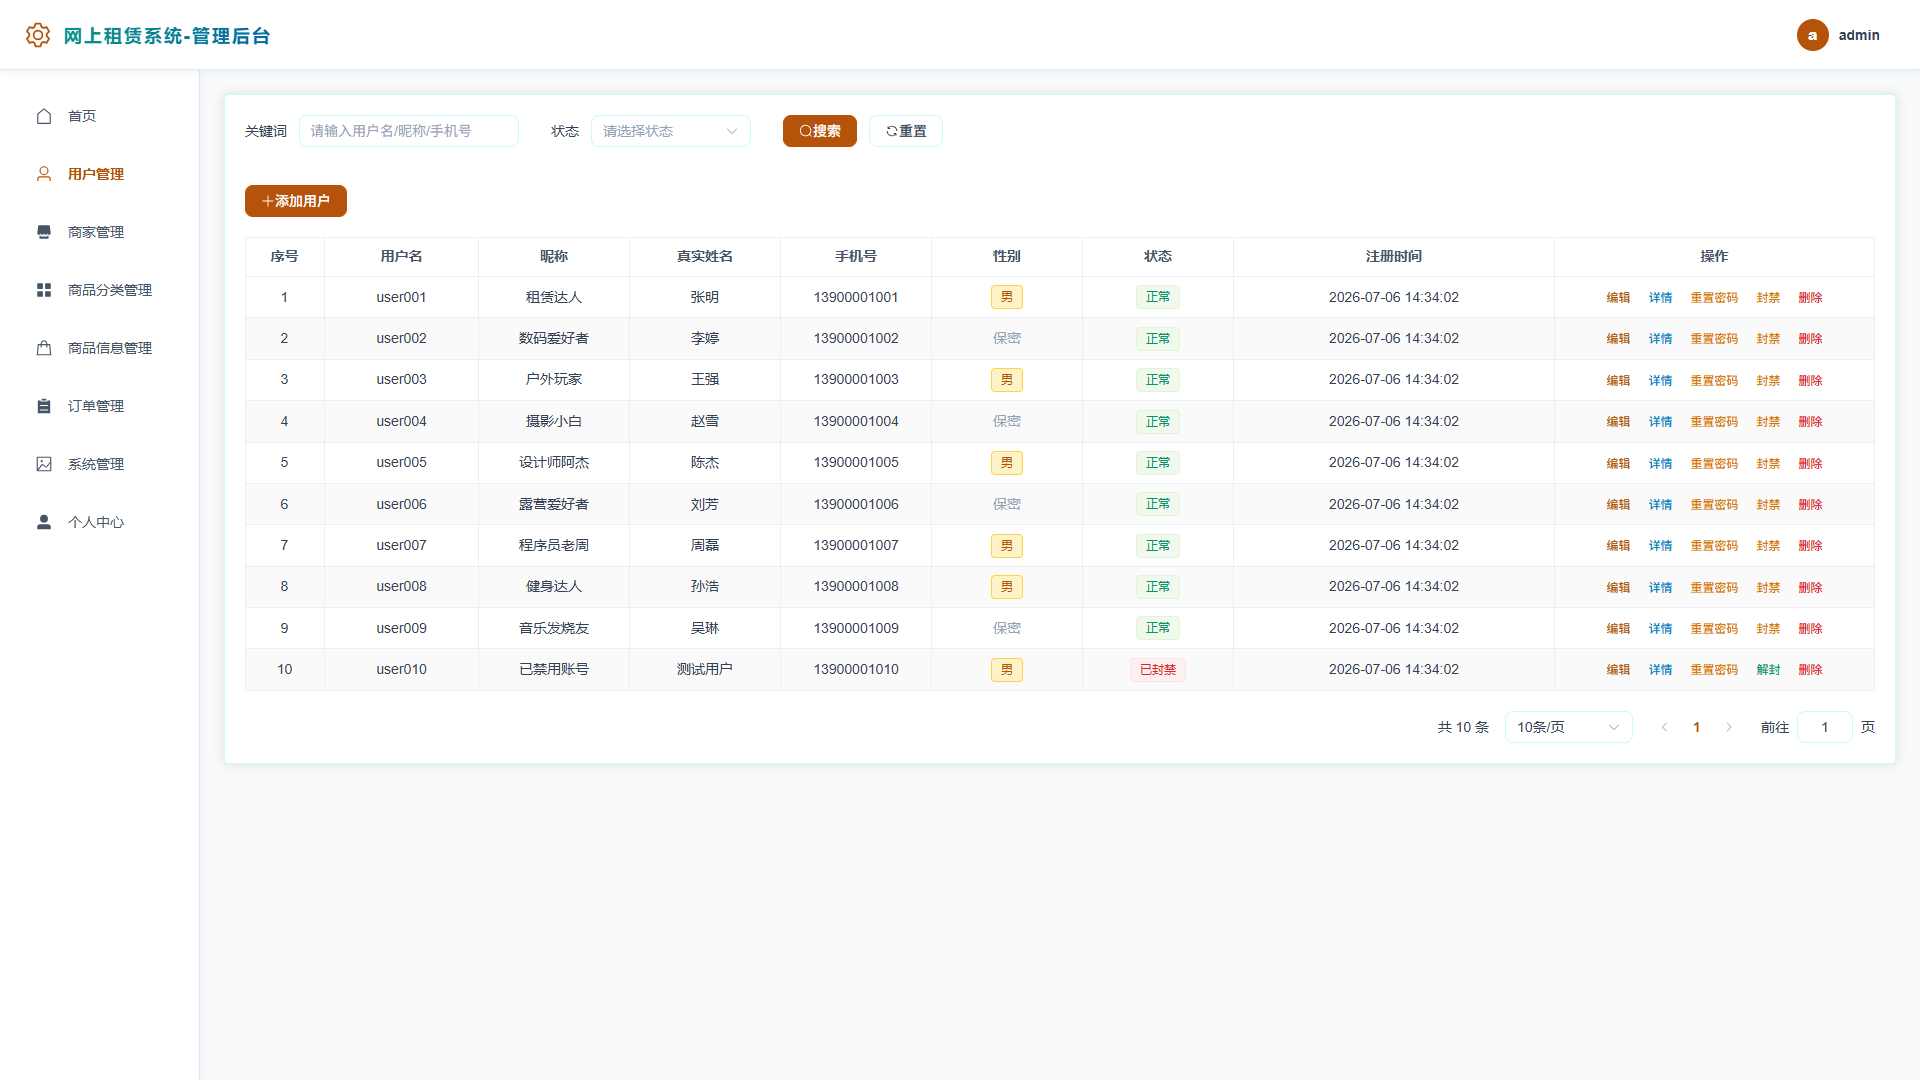Open 商品分类管理 grid icon
Viewport: 1920px width, 1080px height.
coord(44,290)
